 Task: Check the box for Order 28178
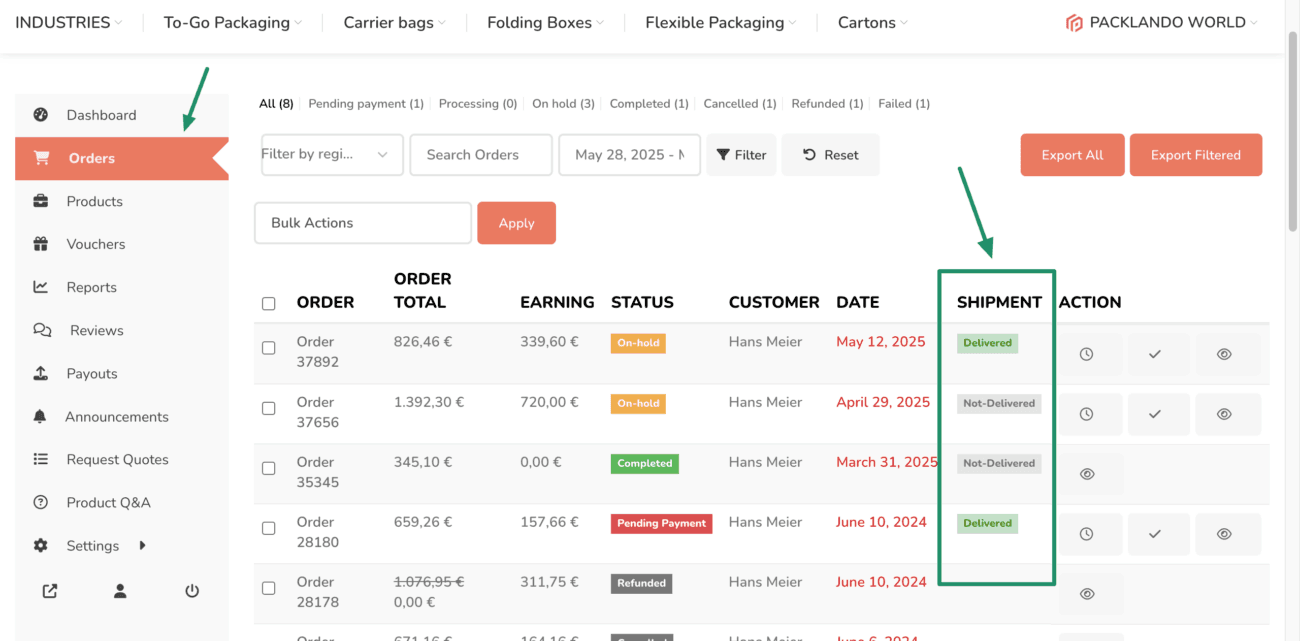pos(268,588)
